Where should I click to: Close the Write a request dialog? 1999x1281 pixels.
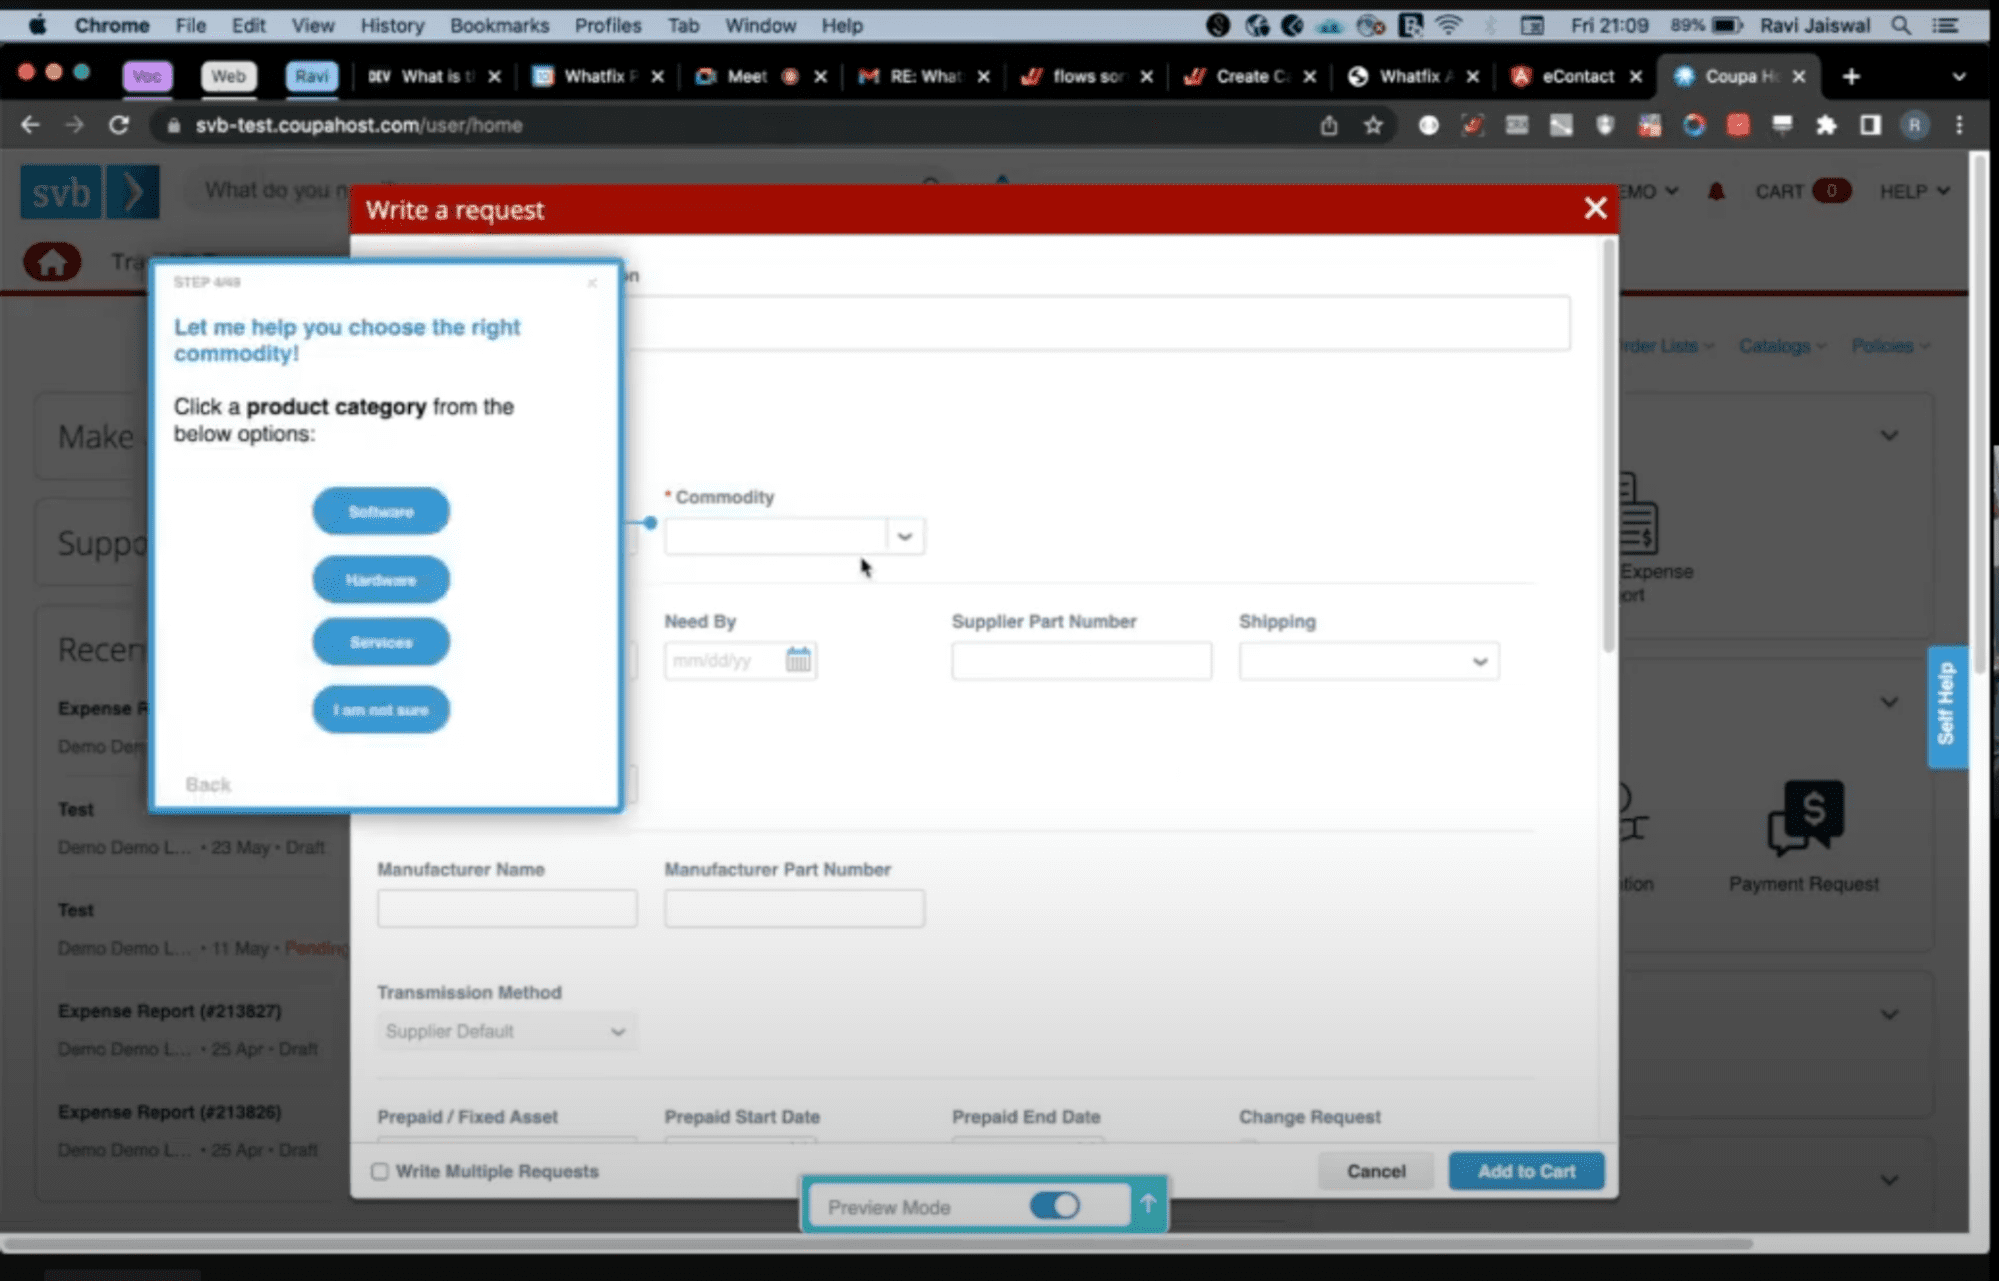1594,208
